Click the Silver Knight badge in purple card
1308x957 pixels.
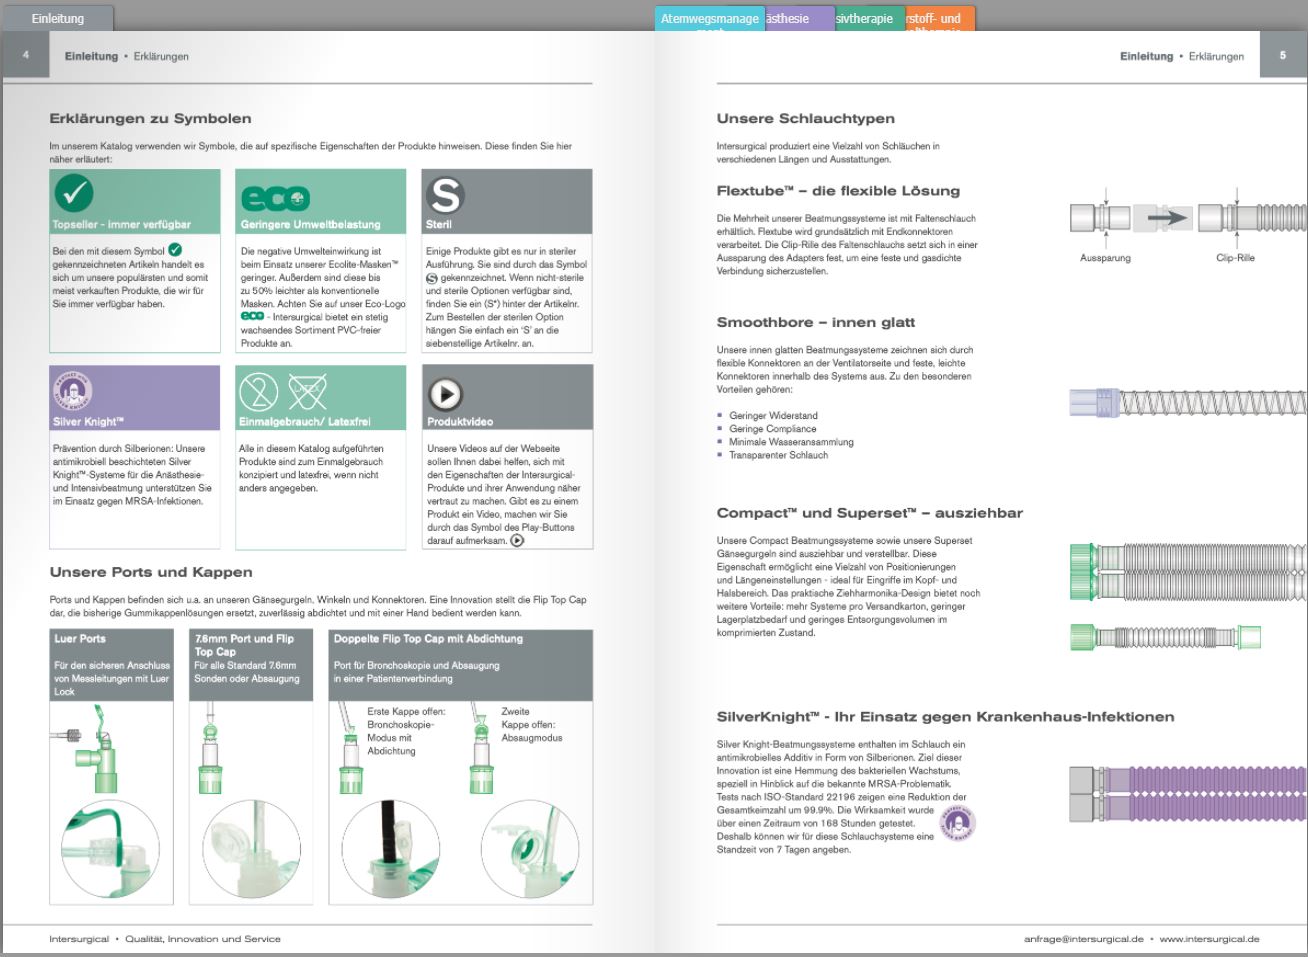coord(72,391)
